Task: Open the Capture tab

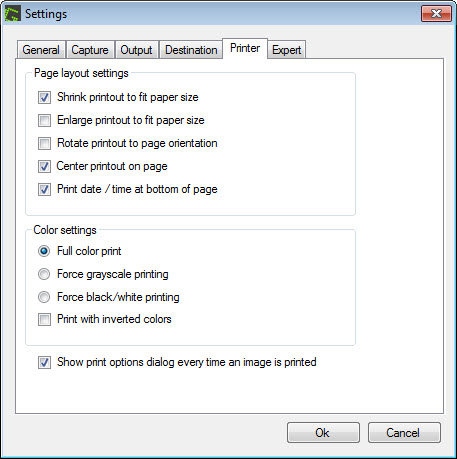Action: pos(90,50)
